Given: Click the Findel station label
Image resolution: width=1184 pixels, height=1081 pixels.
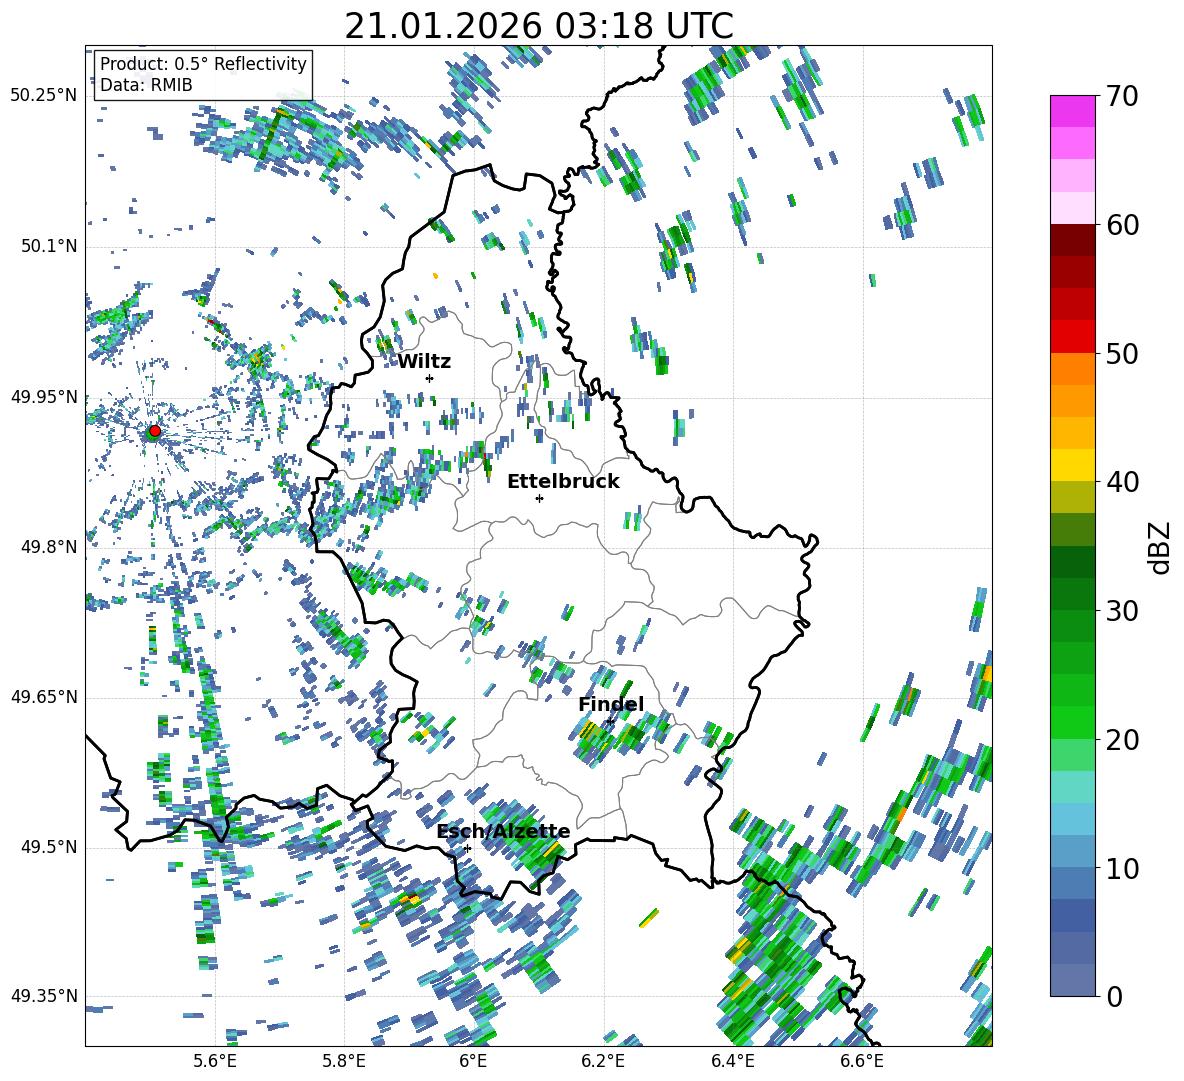Looking at the screenshot, I should 611,704.
